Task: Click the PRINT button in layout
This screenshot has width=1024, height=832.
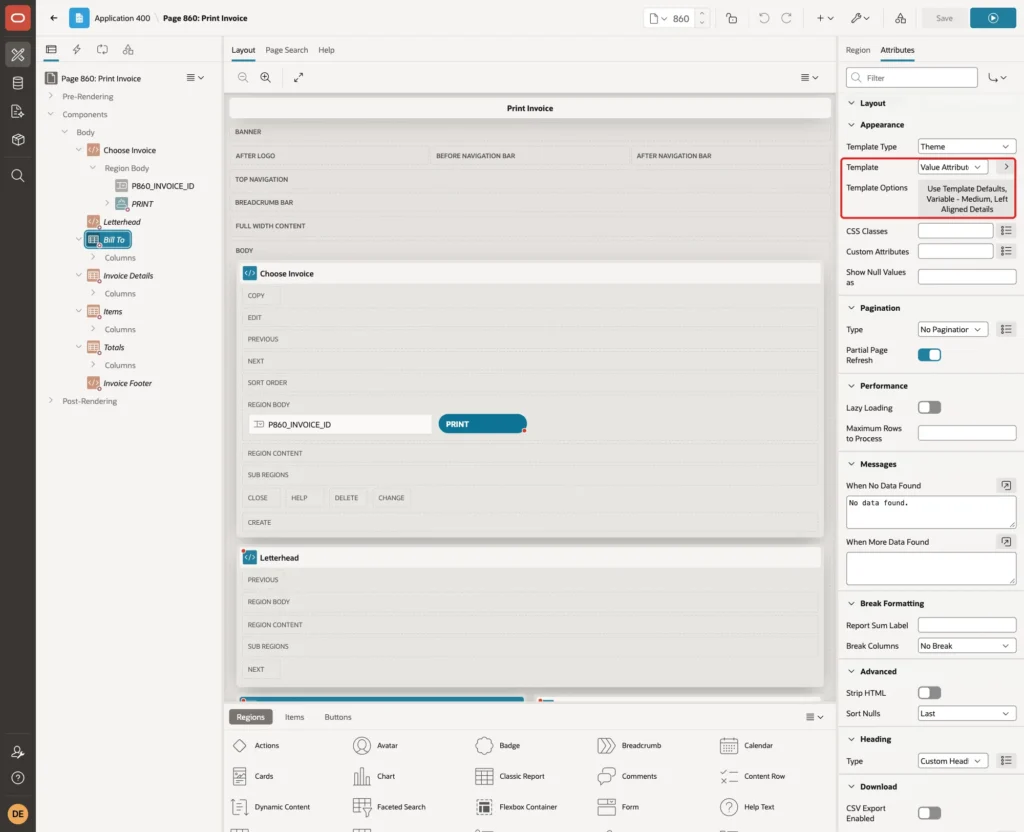Action: pyautogui.click(x=483, y=424)
